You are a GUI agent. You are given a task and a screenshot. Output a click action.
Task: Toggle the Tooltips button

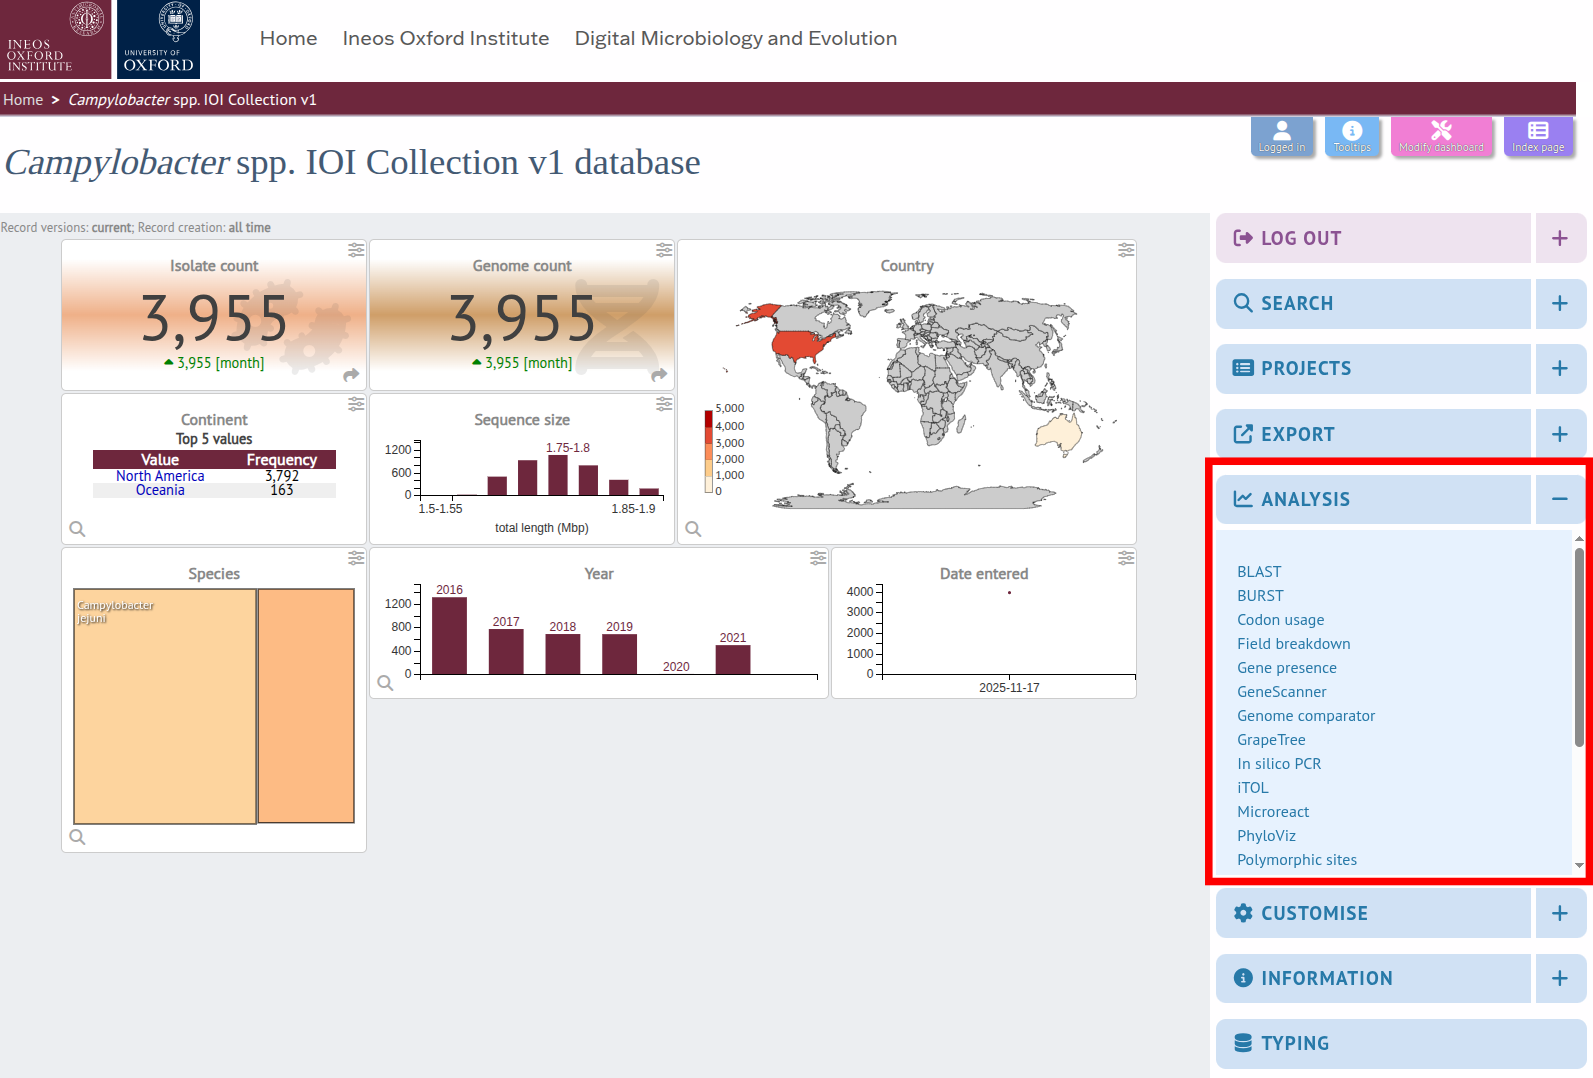(1352, 136)
